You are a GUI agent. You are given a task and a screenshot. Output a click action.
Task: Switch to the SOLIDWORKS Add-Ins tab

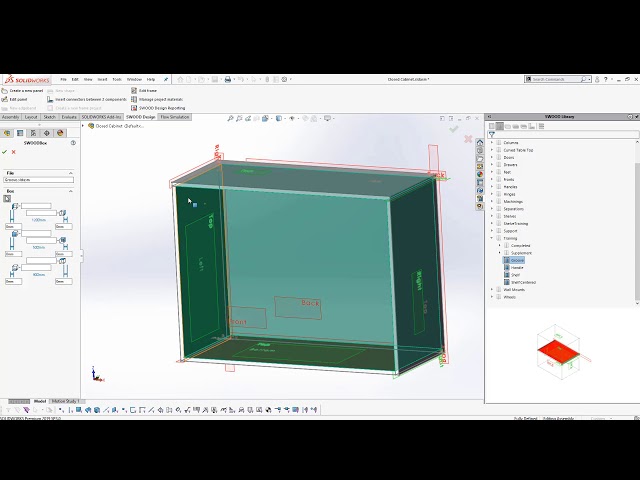click(102, 117)
